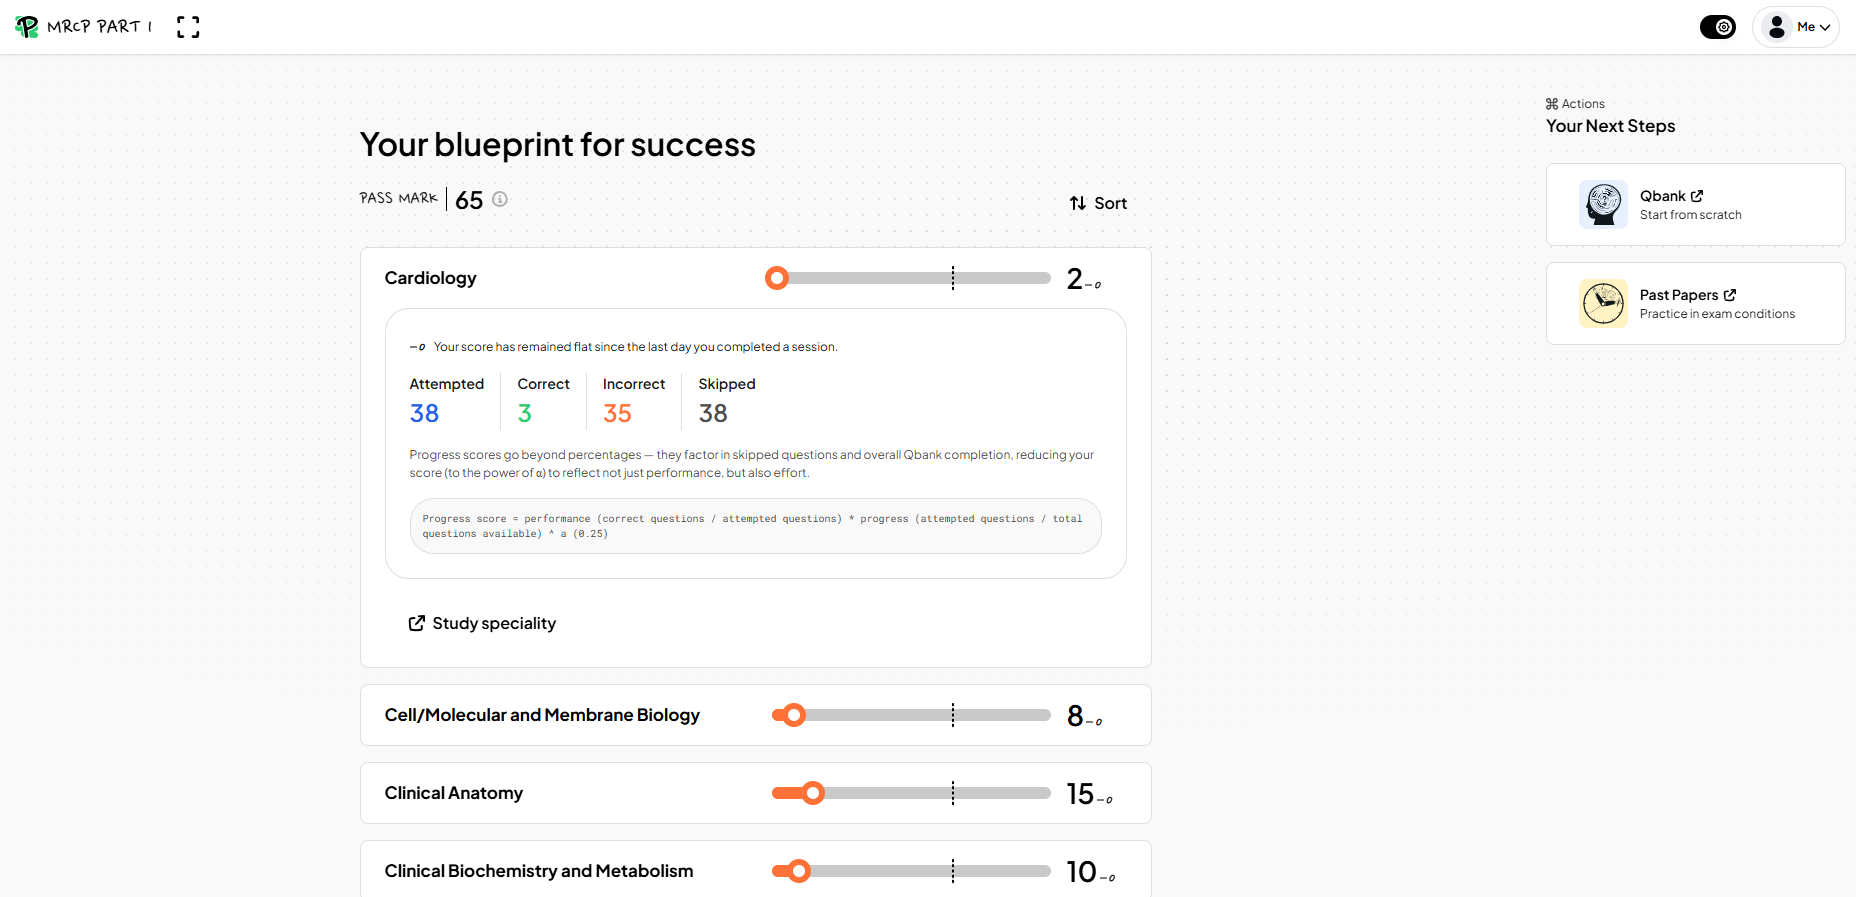Click the Qbank brain head icon
Screen dimensions: 1856x897
click(x=1604, y=204)
